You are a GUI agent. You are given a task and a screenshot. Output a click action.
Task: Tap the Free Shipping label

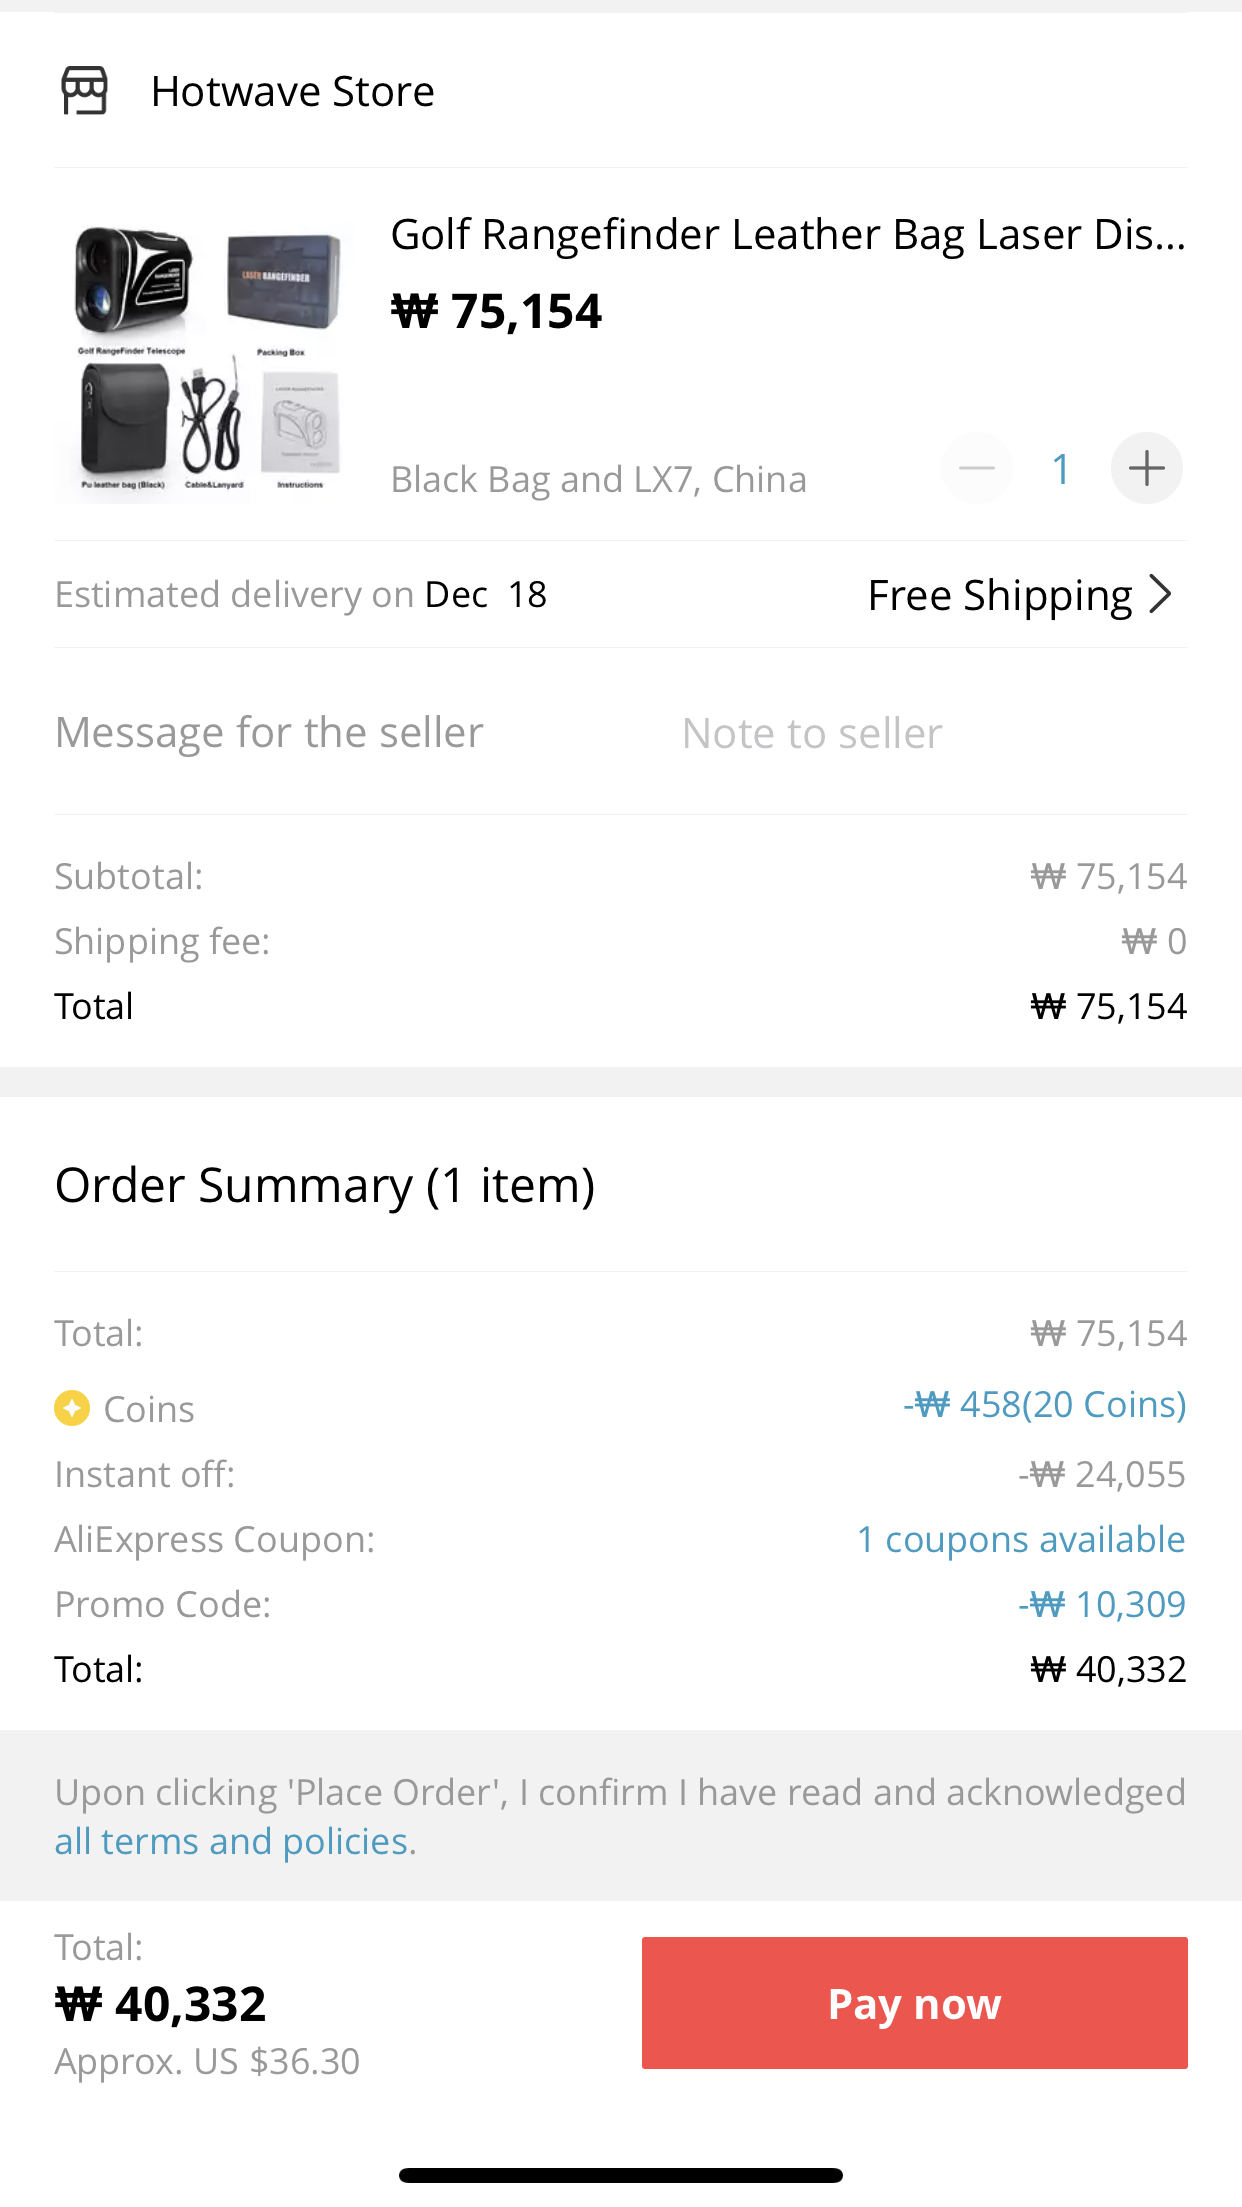click(999, 595)
